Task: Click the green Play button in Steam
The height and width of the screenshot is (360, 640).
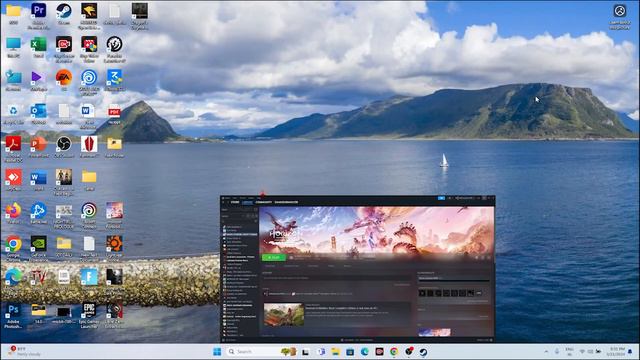Action: [x=274, y=258]
